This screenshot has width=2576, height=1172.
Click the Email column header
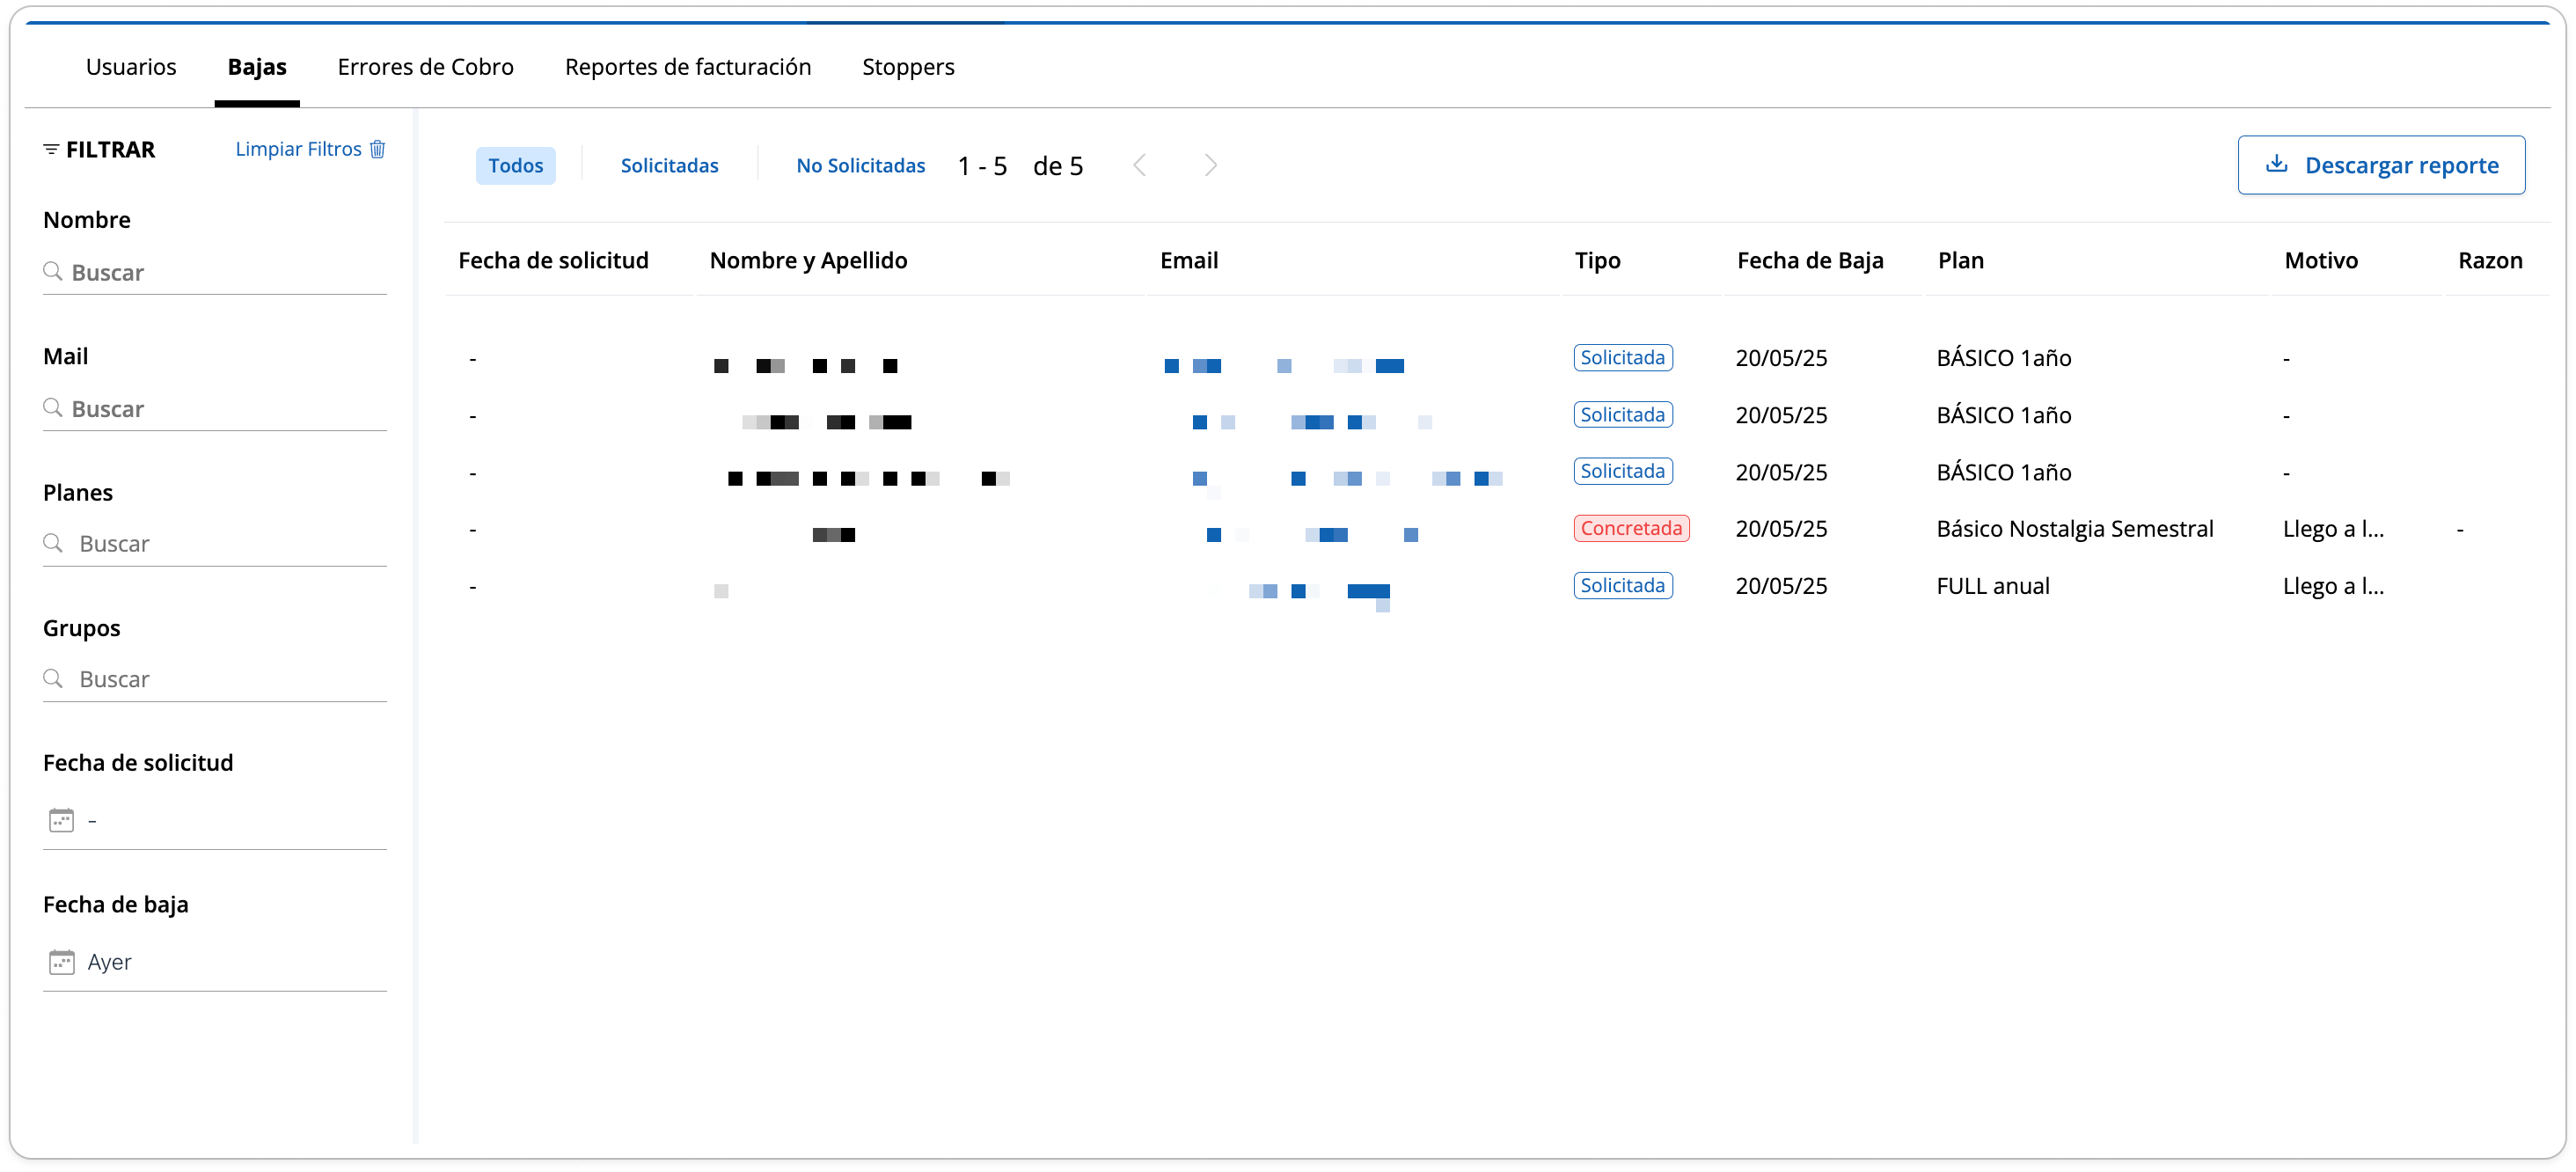point(1189,260)
